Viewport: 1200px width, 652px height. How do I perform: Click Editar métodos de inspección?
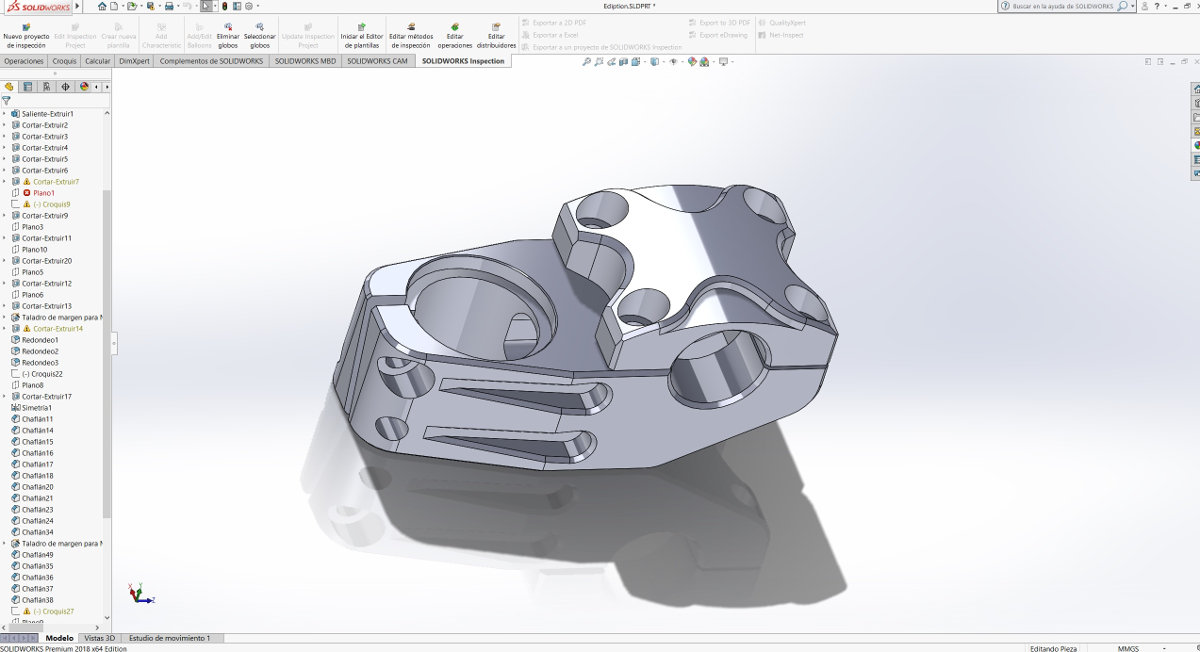click(x=411, y=28)
